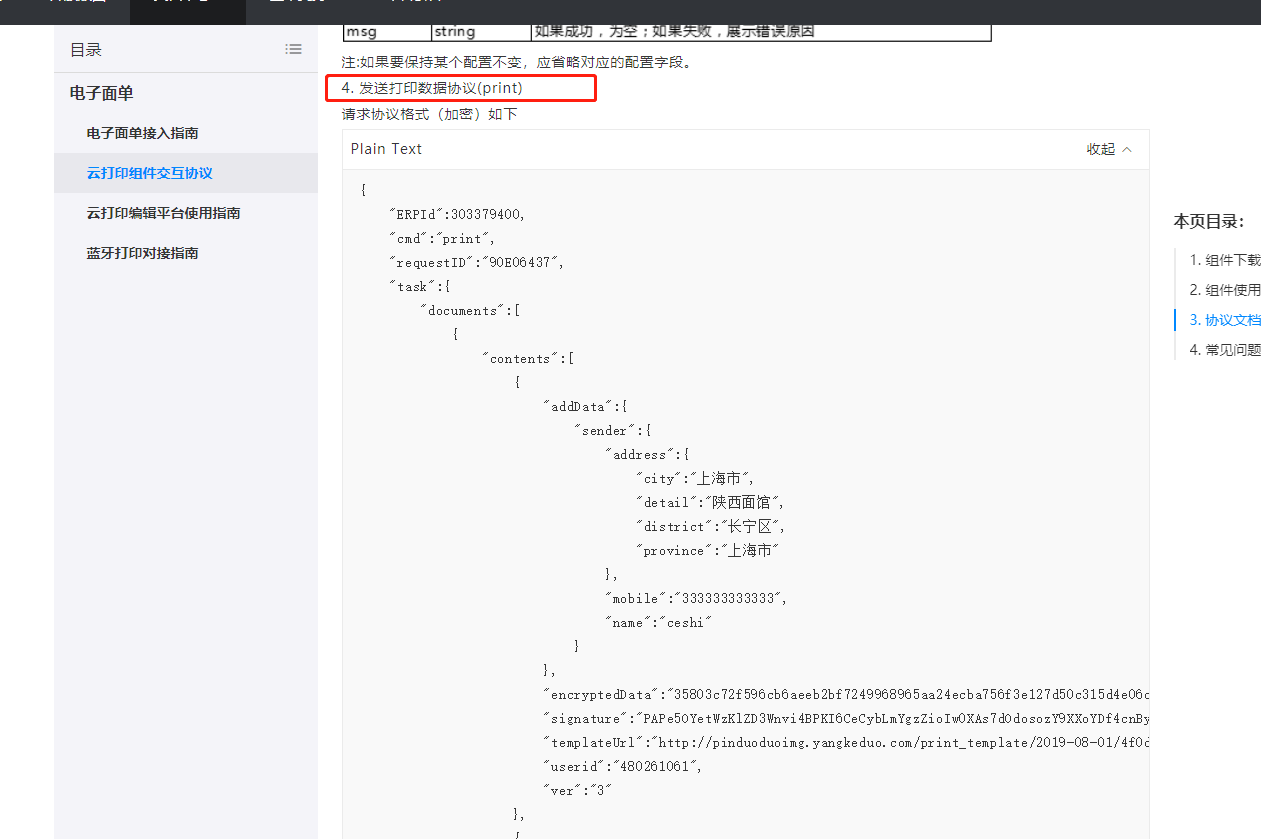
Task: Jump to 2. 组件使用 in page contents
Action: point(1225,290)
